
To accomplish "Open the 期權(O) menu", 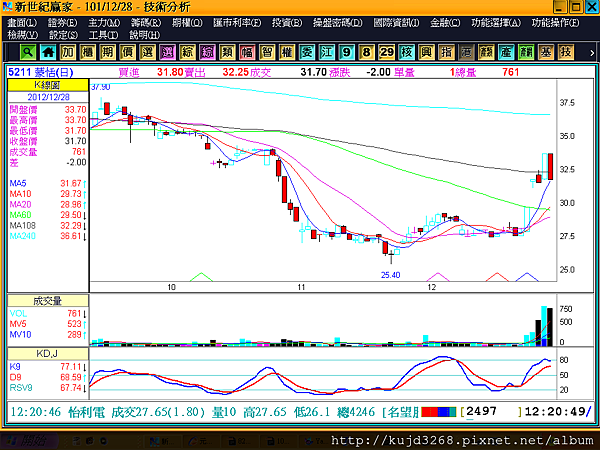I will pyautogui.click(x=187, y=23).
